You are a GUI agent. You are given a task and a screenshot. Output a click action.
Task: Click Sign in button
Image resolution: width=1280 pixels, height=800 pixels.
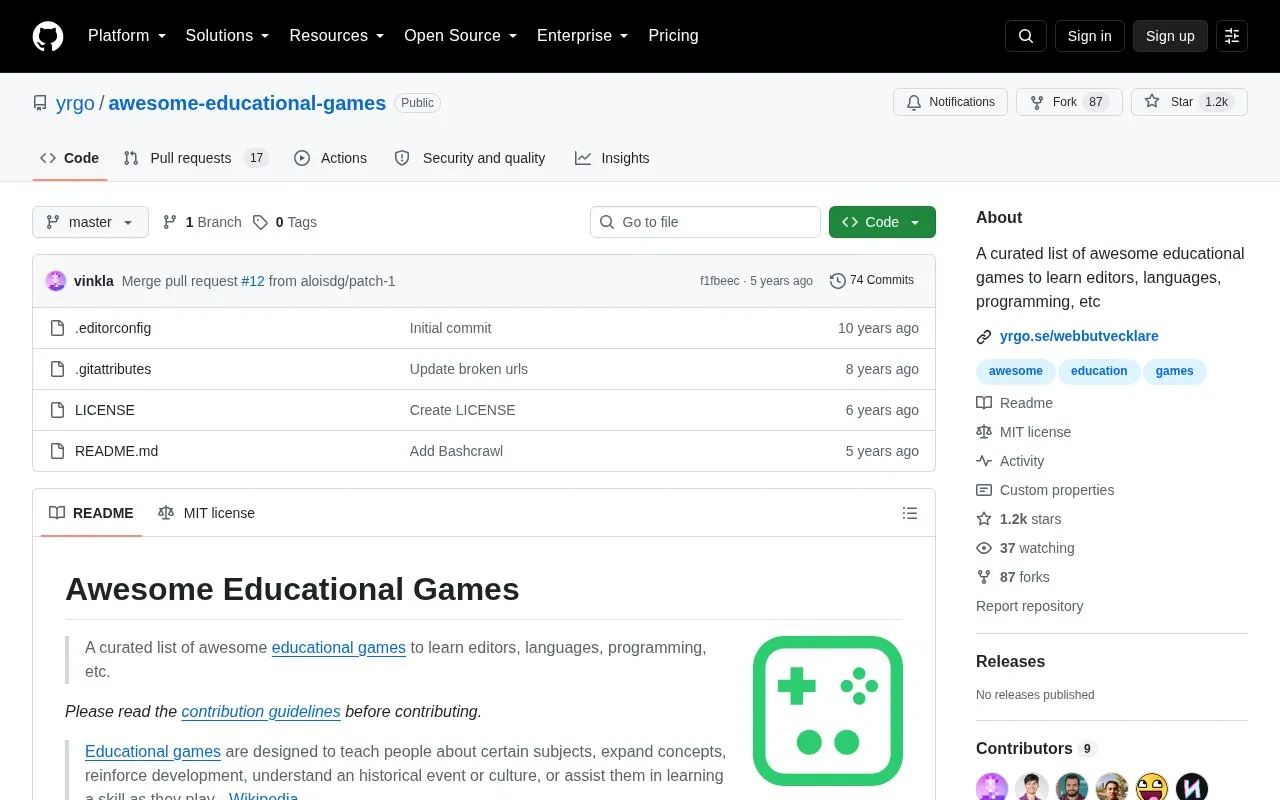click(x=1089, y=36)
